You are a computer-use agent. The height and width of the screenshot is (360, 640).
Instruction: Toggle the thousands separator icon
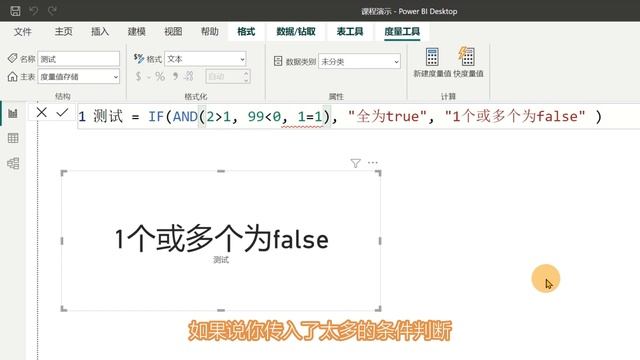[x=175, y=76]
